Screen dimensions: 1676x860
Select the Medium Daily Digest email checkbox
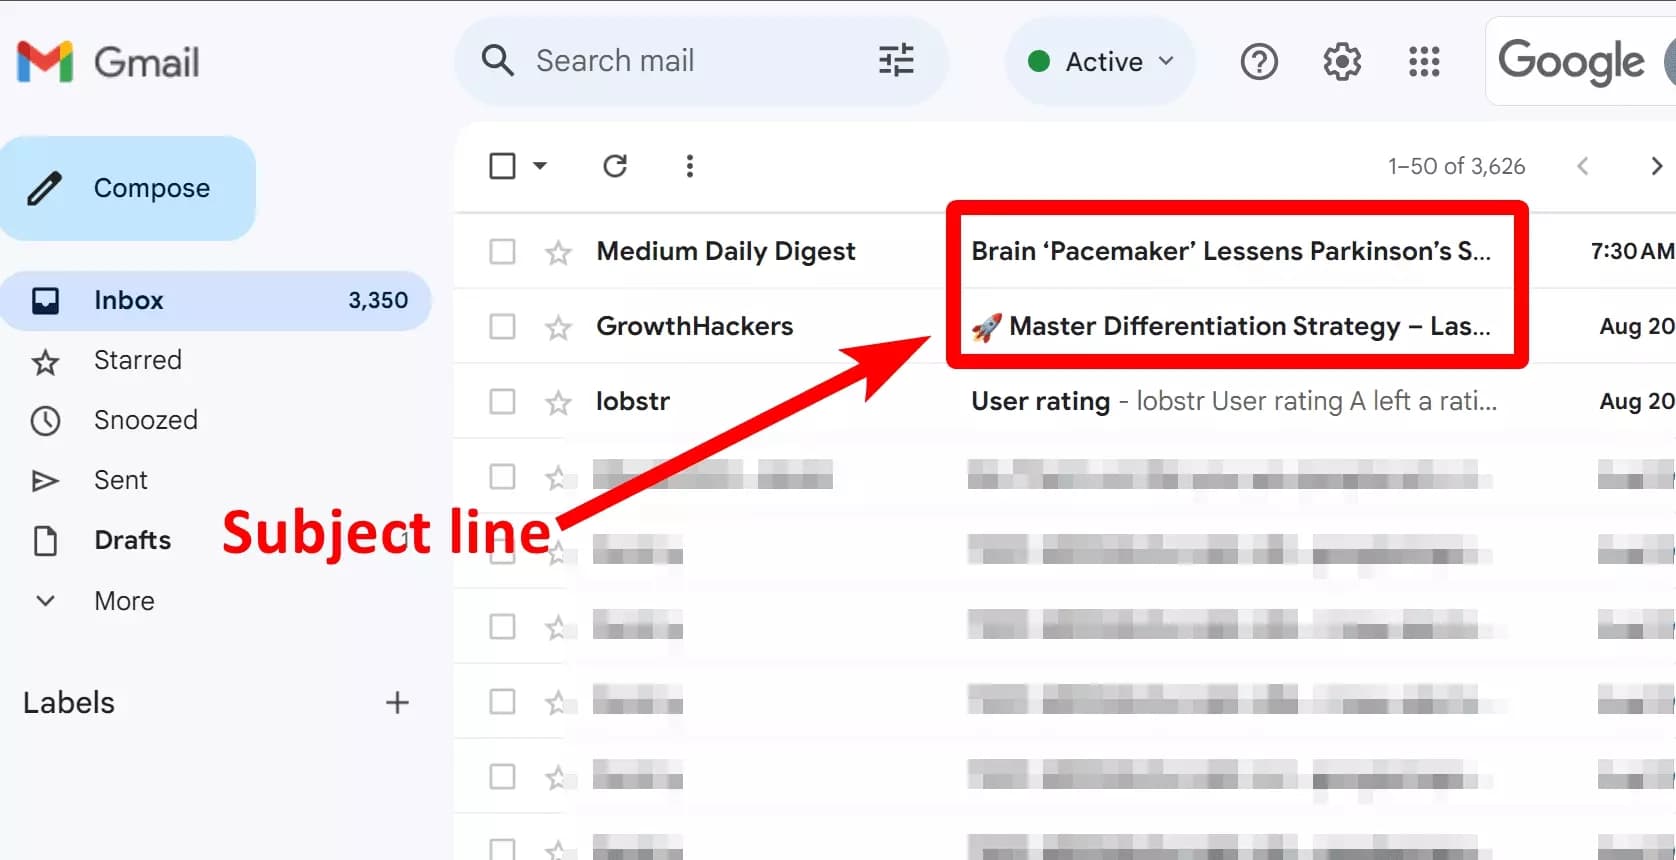point(502,251)
